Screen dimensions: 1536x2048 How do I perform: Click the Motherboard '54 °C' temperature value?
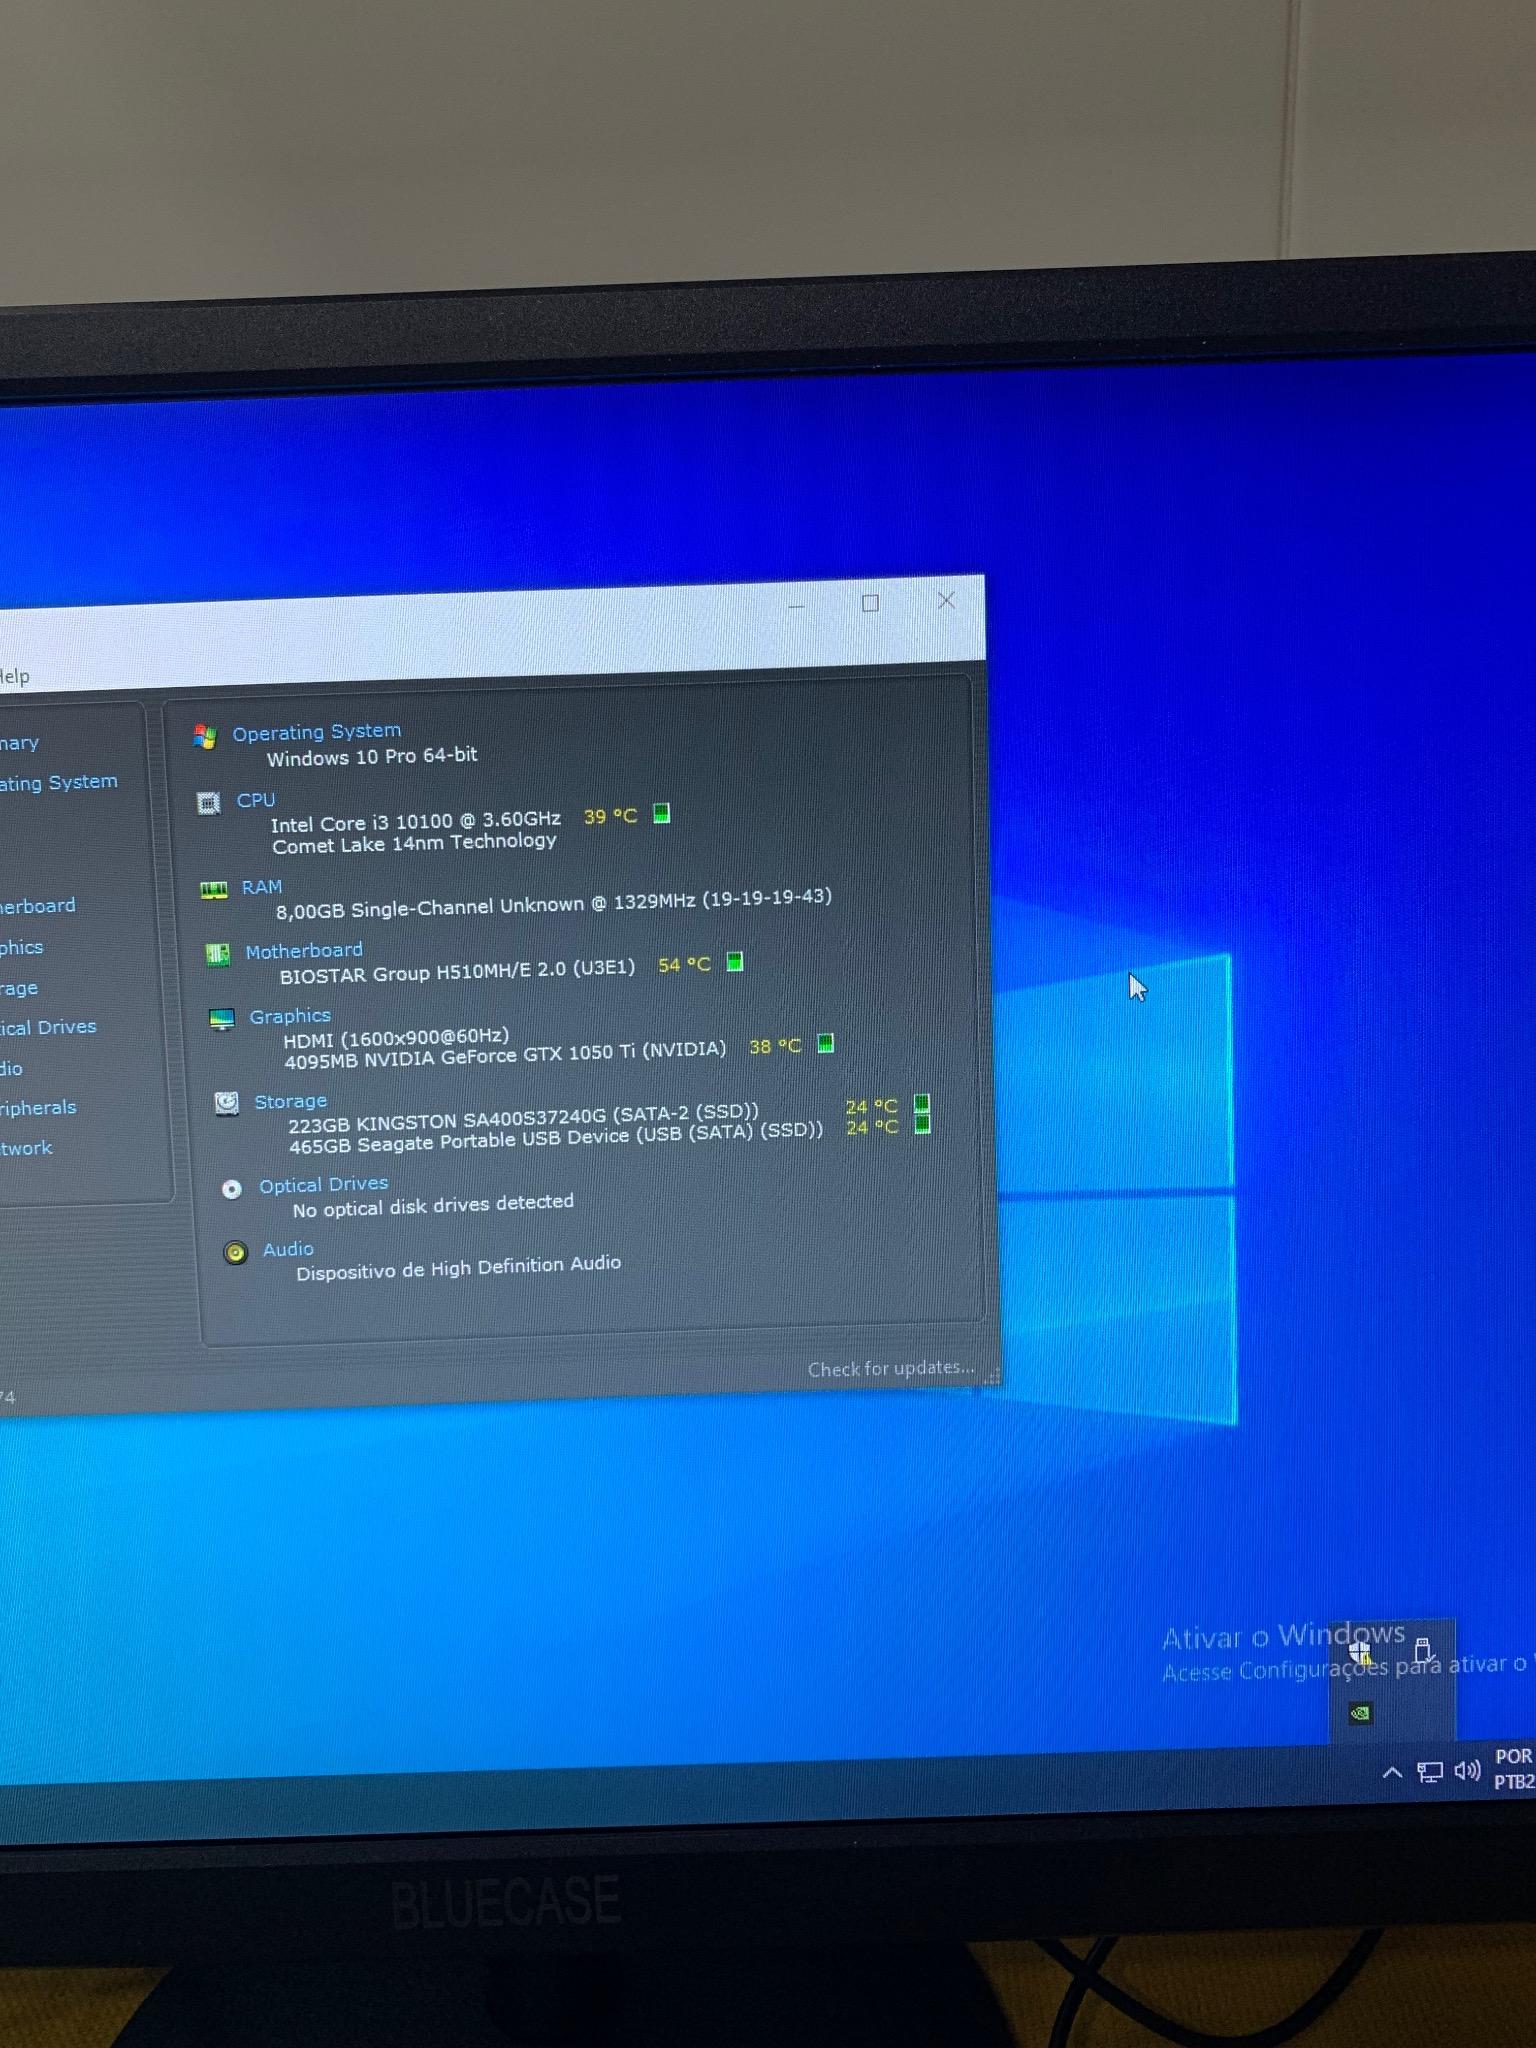tap(684, 965)
